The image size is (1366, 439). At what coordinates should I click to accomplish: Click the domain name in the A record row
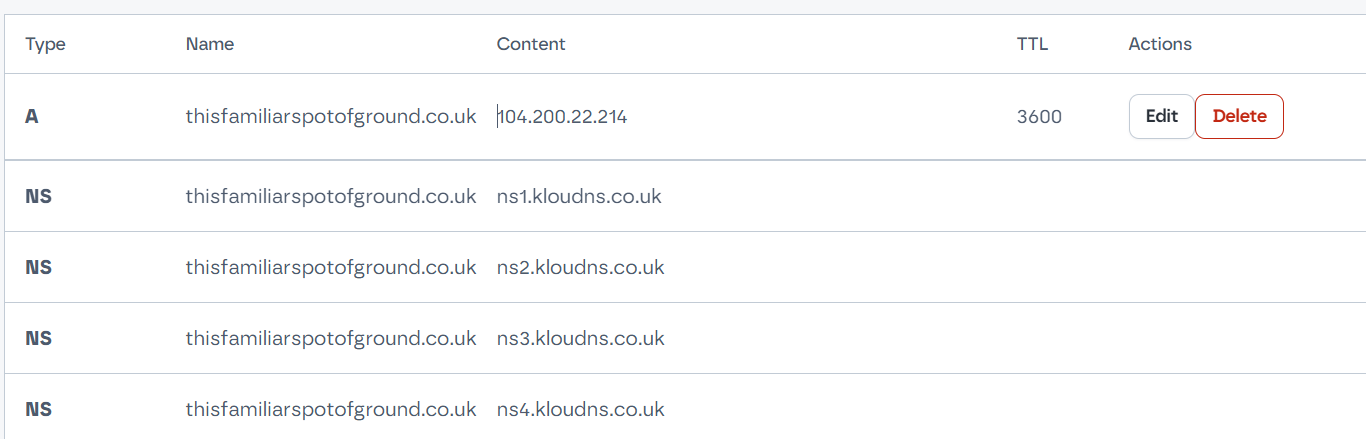[331, 117]
